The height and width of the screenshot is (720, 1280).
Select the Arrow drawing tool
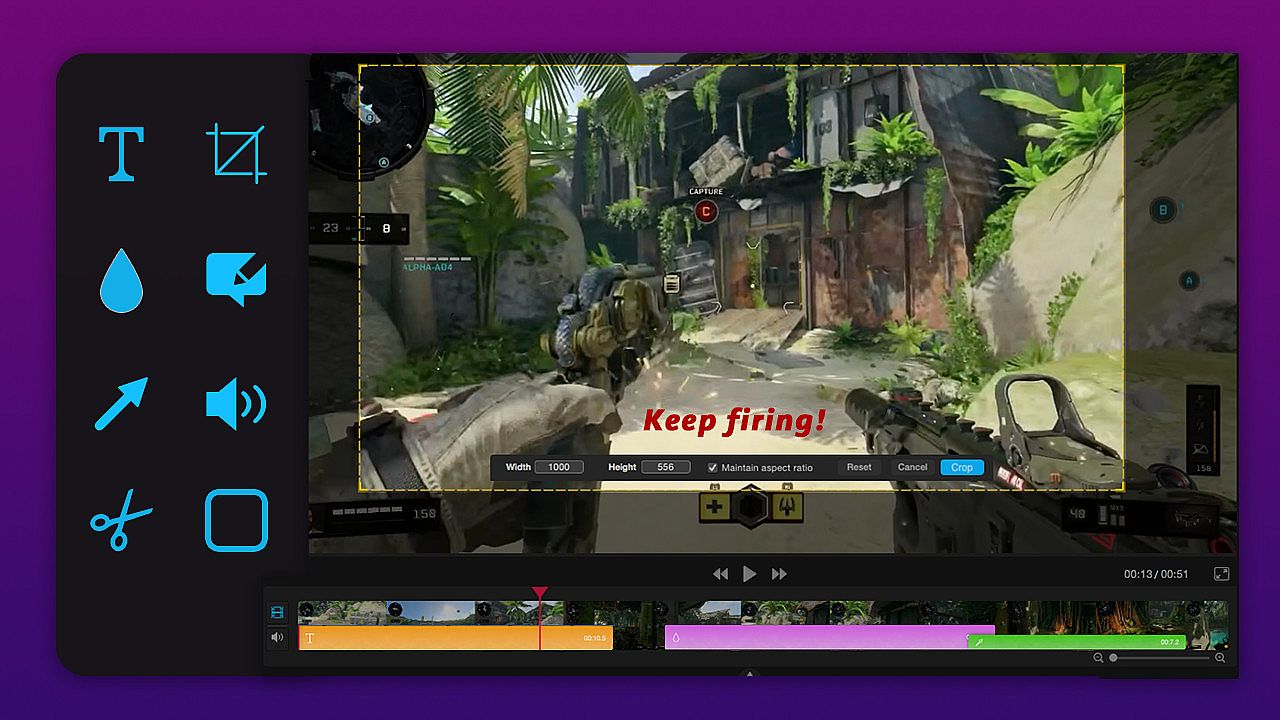click(121, 403)
